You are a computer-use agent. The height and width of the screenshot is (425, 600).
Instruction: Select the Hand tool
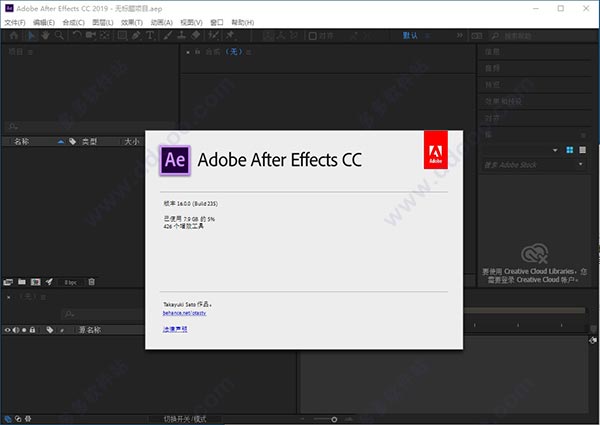pyautogui.click(x=45, y=36)
